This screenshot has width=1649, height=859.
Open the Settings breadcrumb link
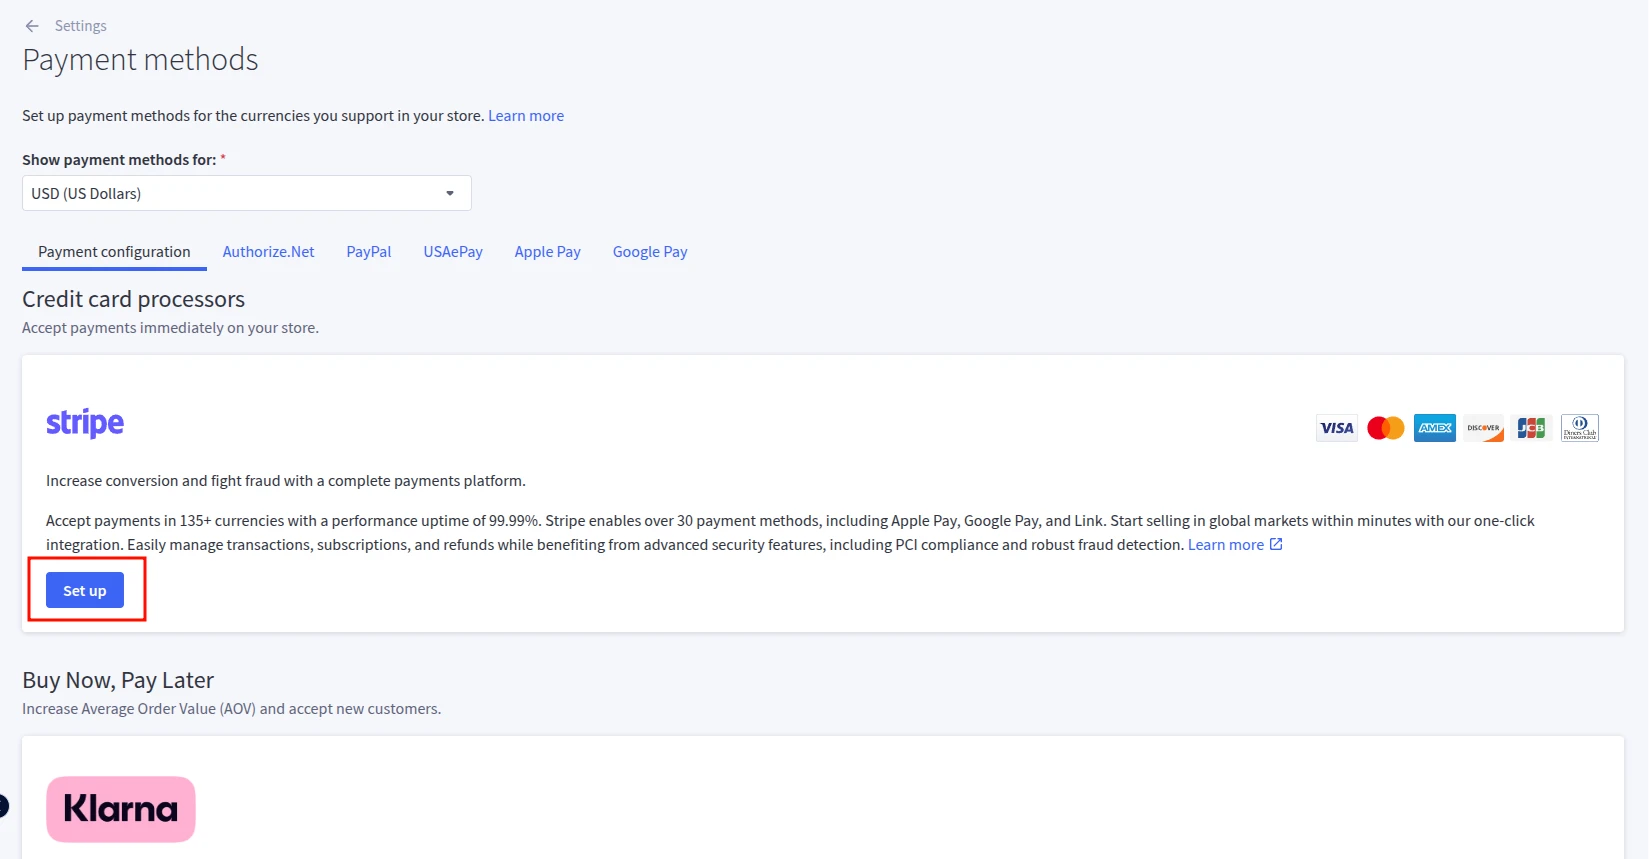point(80,26)
